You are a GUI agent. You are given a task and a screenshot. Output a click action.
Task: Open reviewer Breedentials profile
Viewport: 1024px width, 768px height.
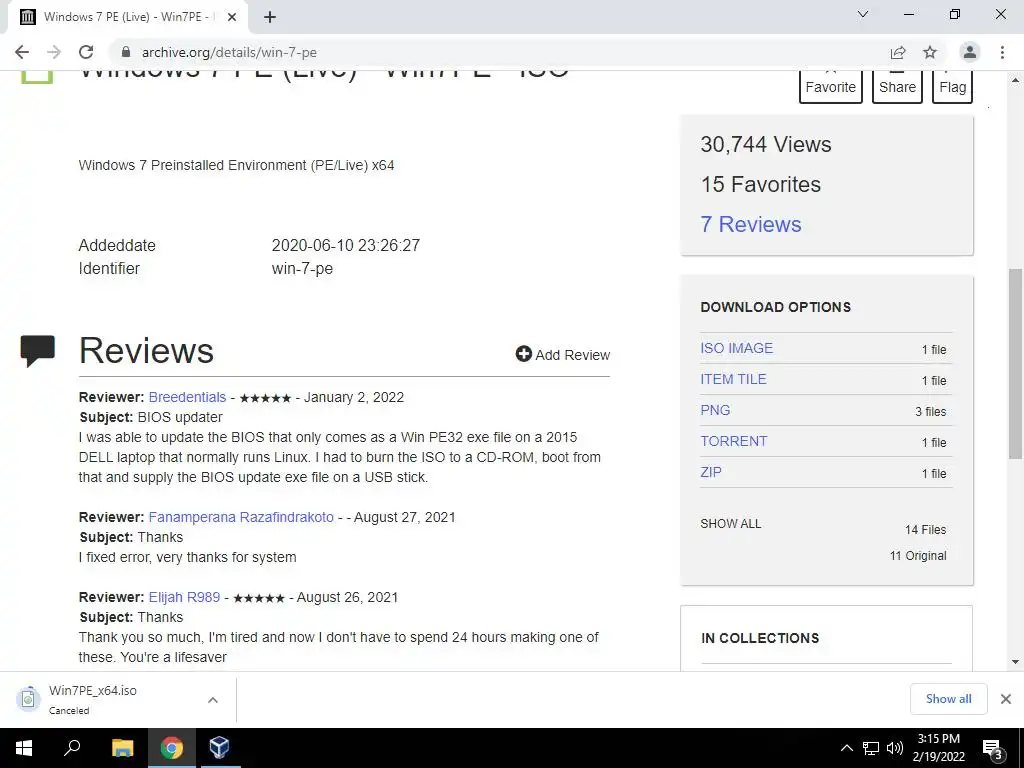(x=187, y=397)
